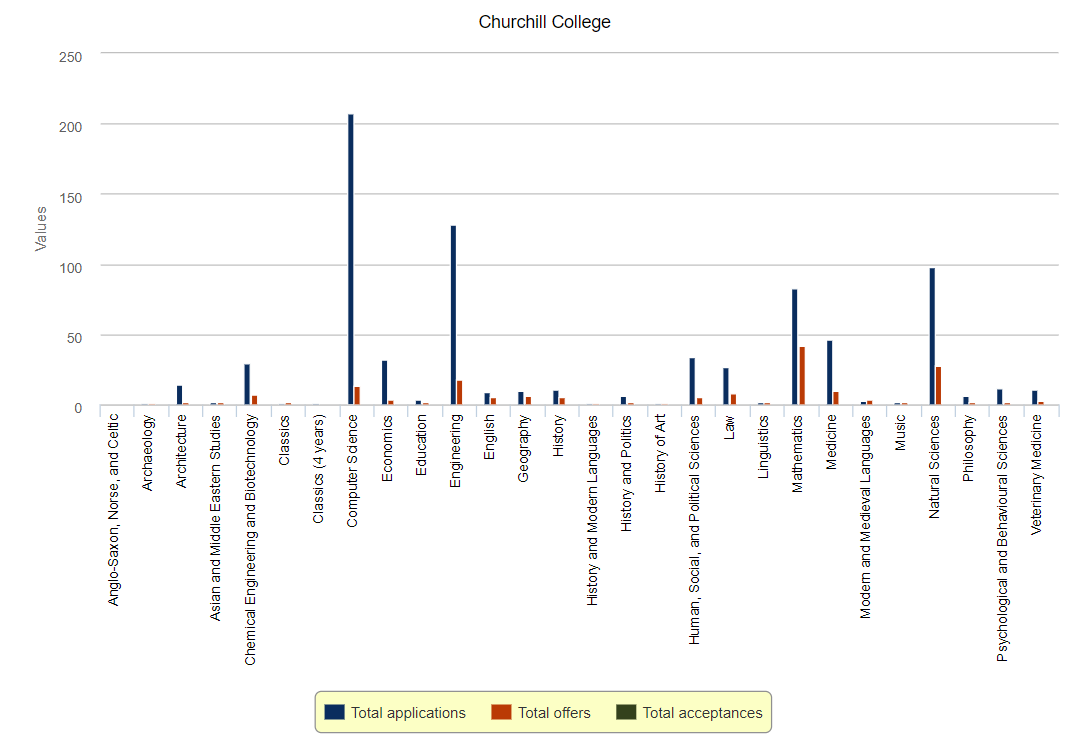Click the "Classics (4 years)" axis label
This screenshot has width=1080, height=743.
(318, 469)
